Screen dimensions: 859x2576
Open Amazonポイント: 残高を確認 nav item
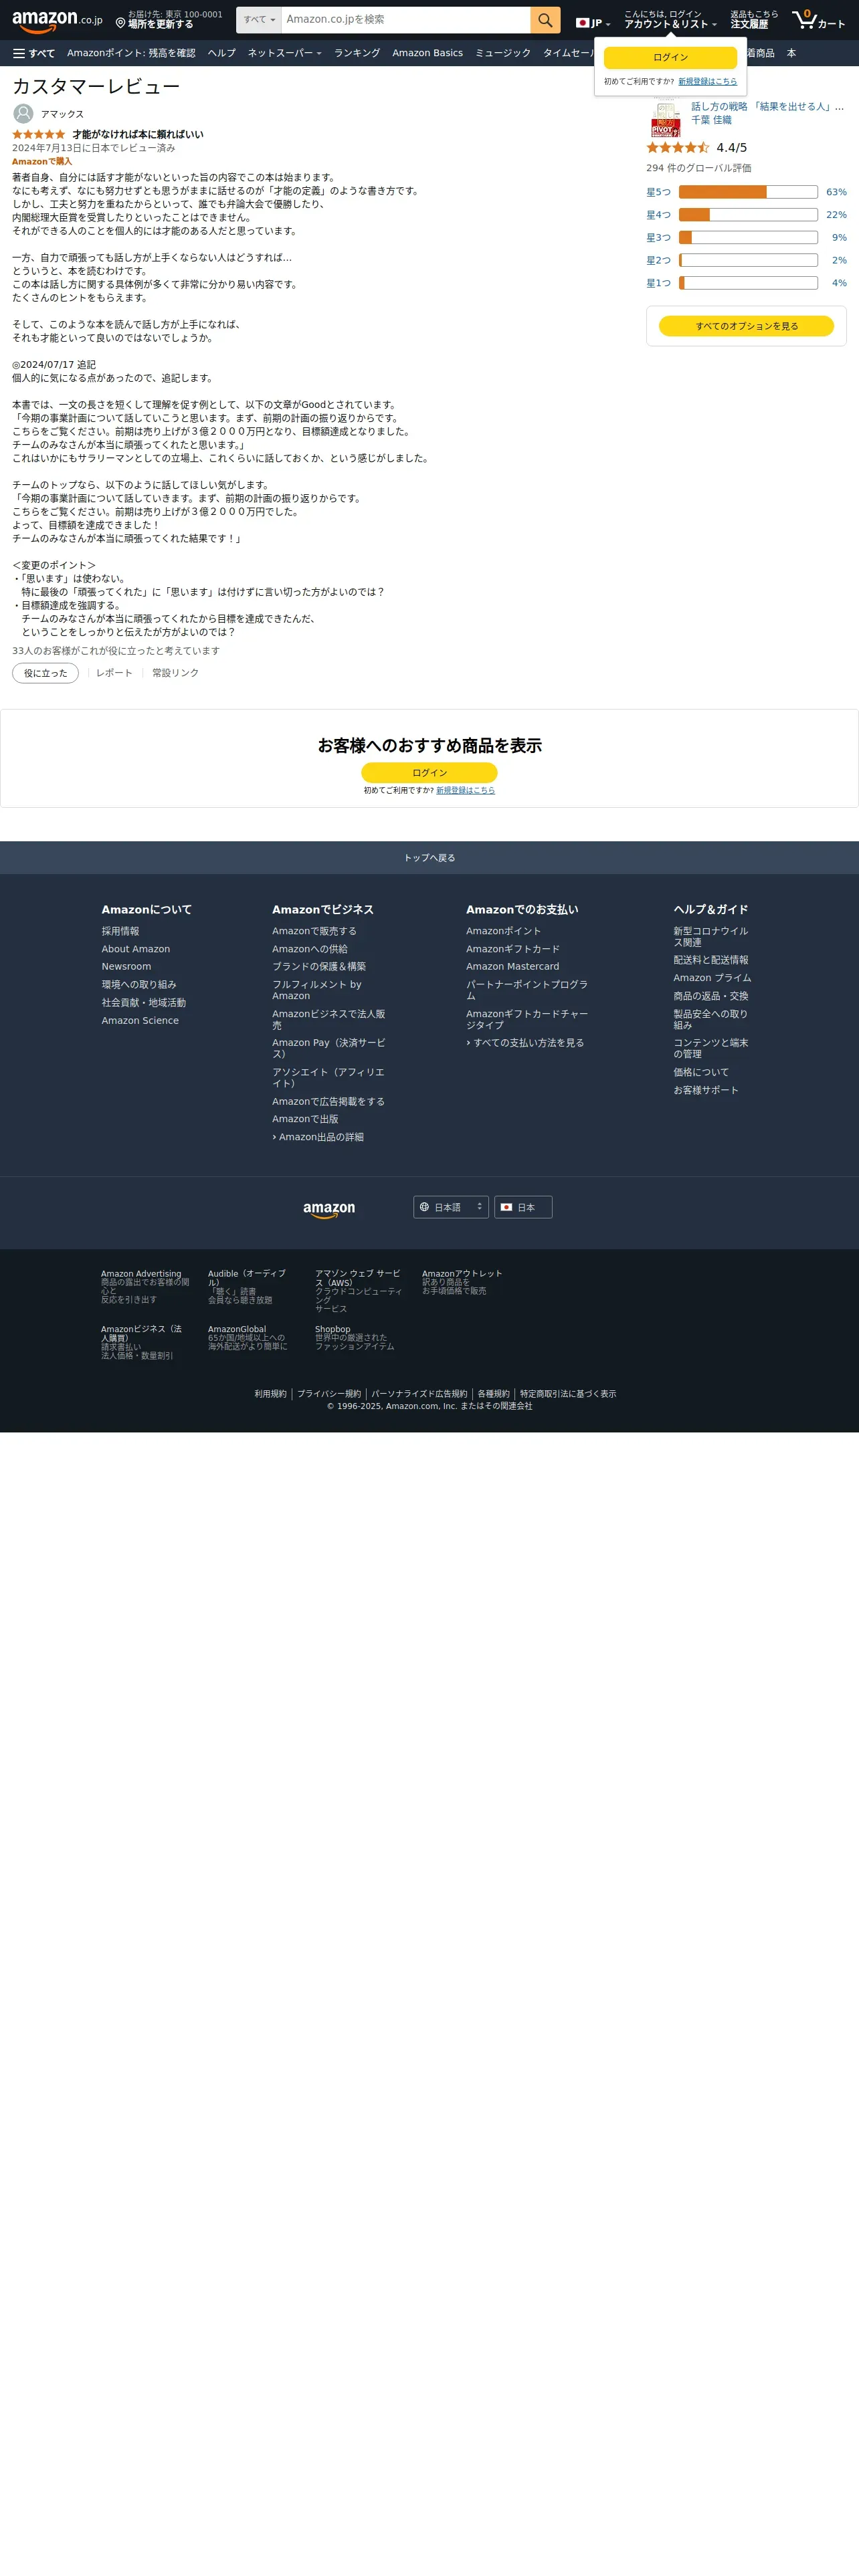coord(131,53)
